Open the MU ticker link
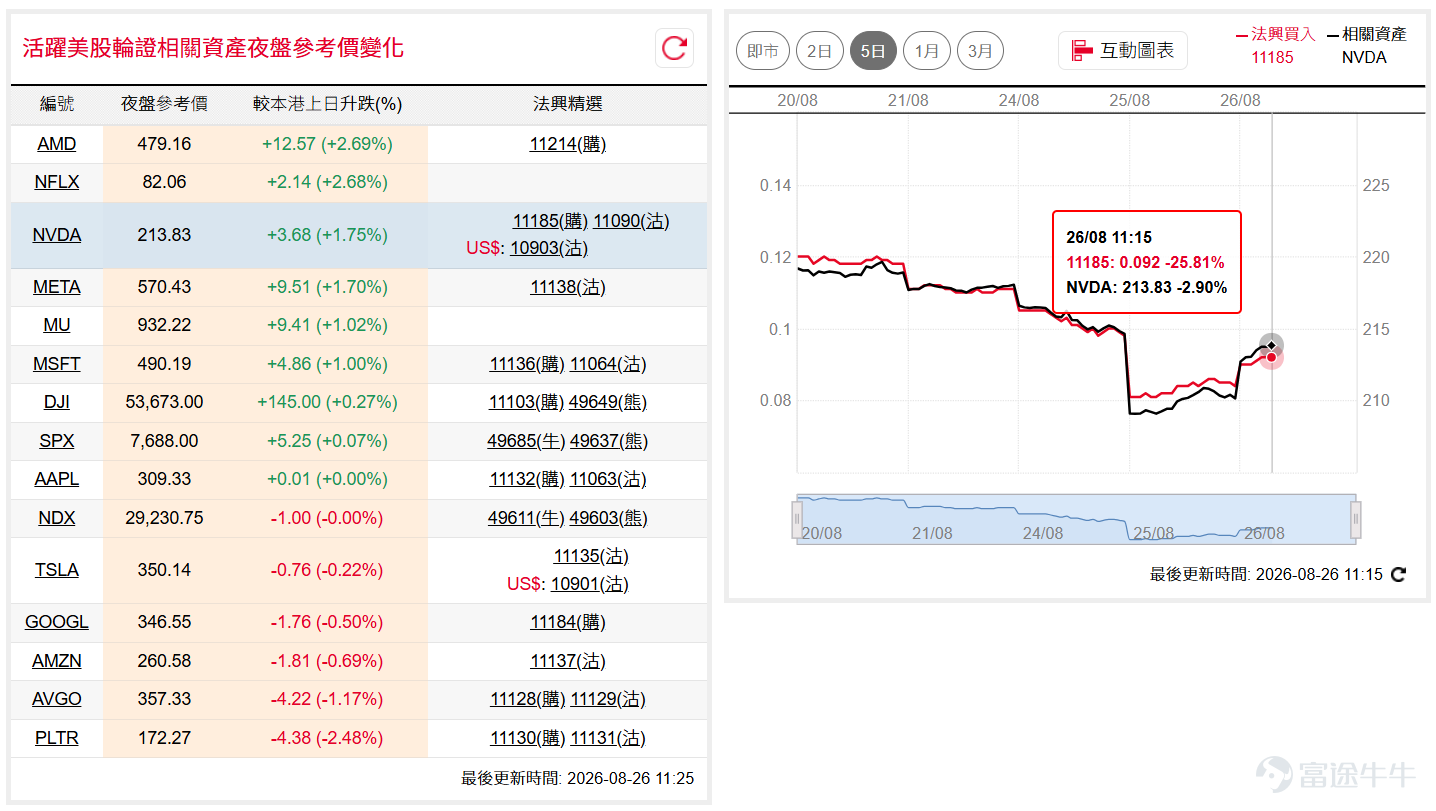Image resolution: width=1436 pixels, height=811 pixels. [57, 325]
